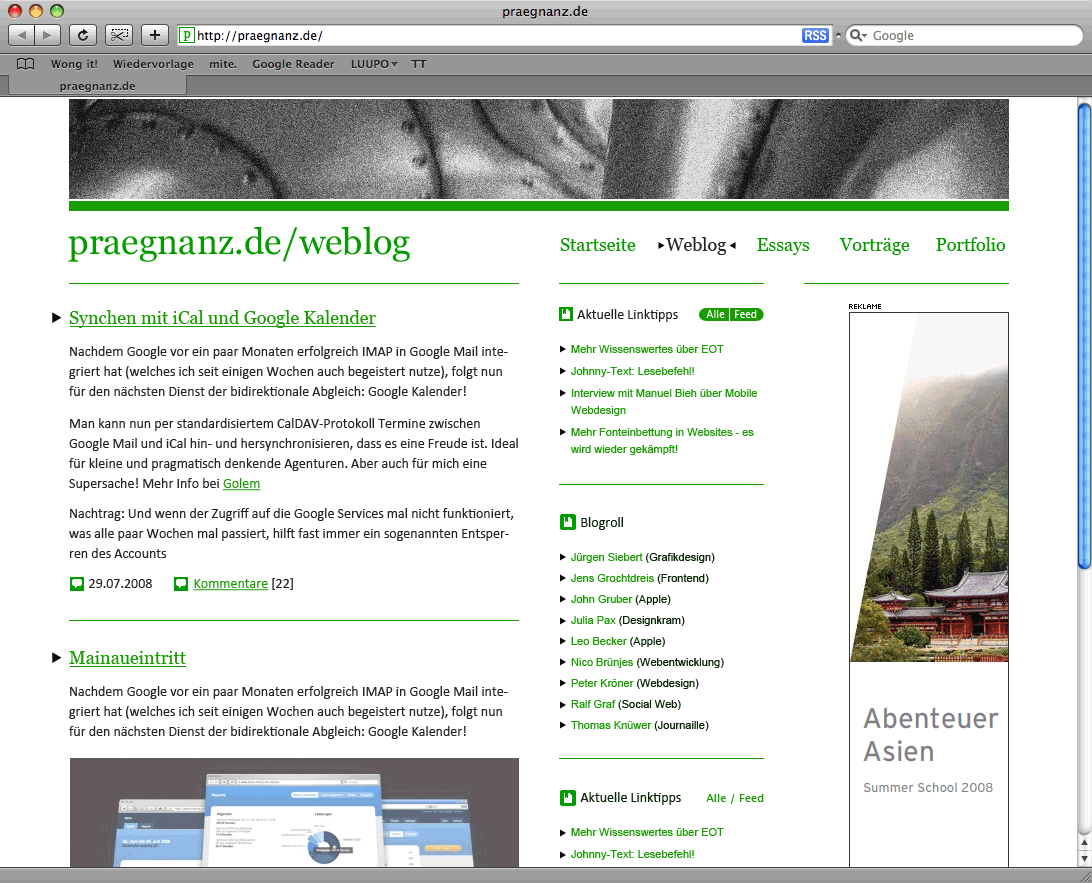Click the blue RSS badge in address bar
Image resolution: width=1092 pixels, height=883 pixels.
815,36
